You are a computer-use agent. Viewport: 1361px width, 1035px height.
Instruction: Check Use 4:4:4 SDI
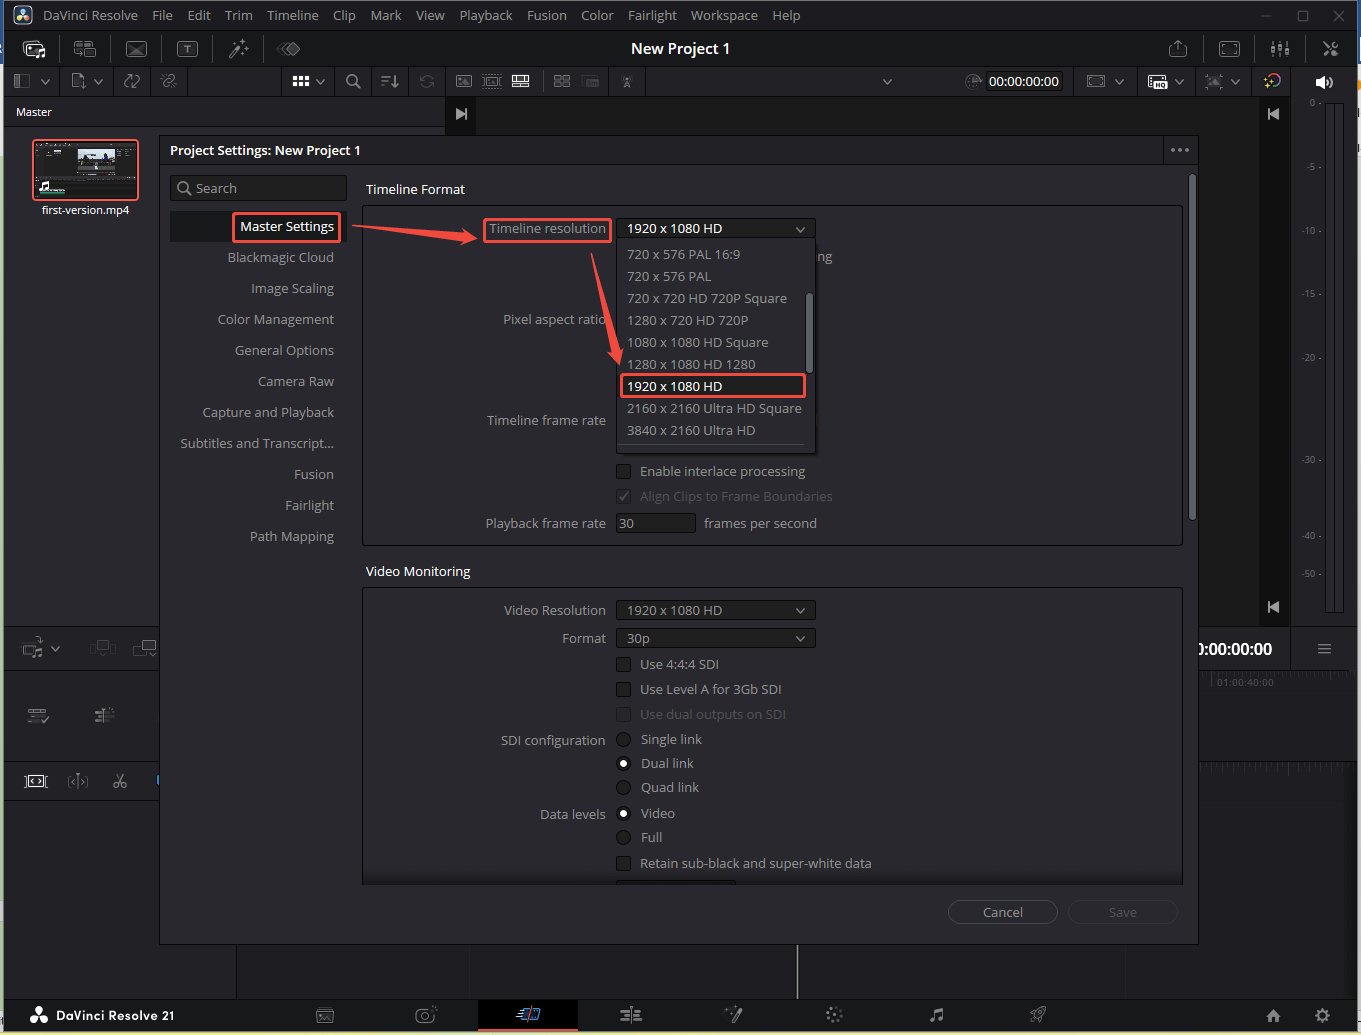[624, 665]
